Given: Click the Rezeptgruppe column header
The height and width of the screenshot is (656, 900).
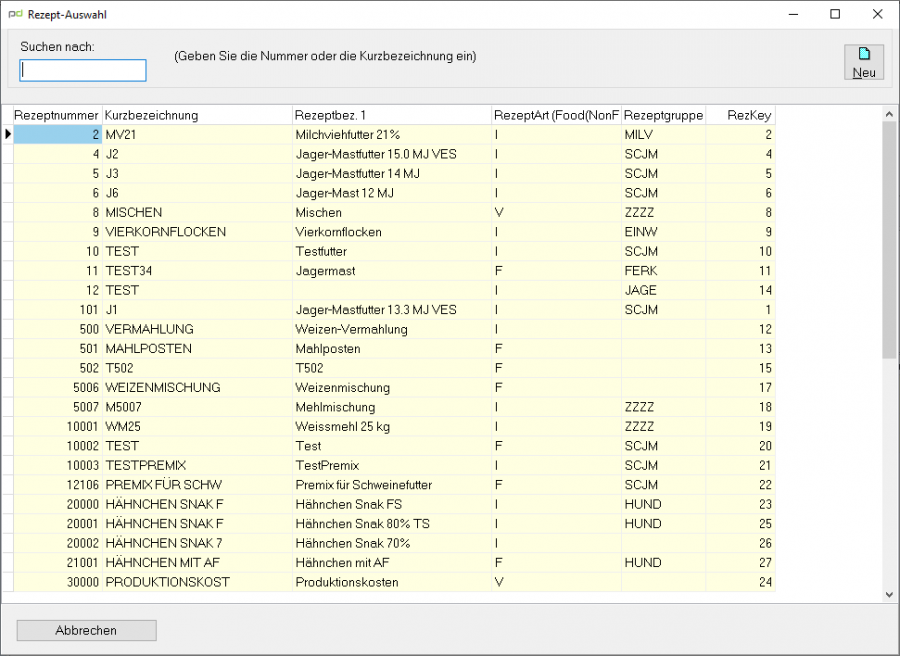Looking at the screenshot, I should 663,115.
